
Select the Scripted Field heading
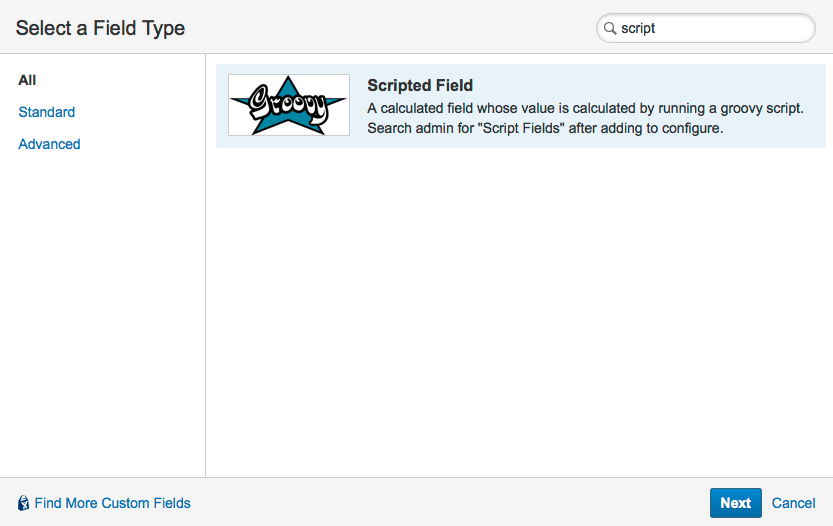pyautogui.click(x=420, y=85)
